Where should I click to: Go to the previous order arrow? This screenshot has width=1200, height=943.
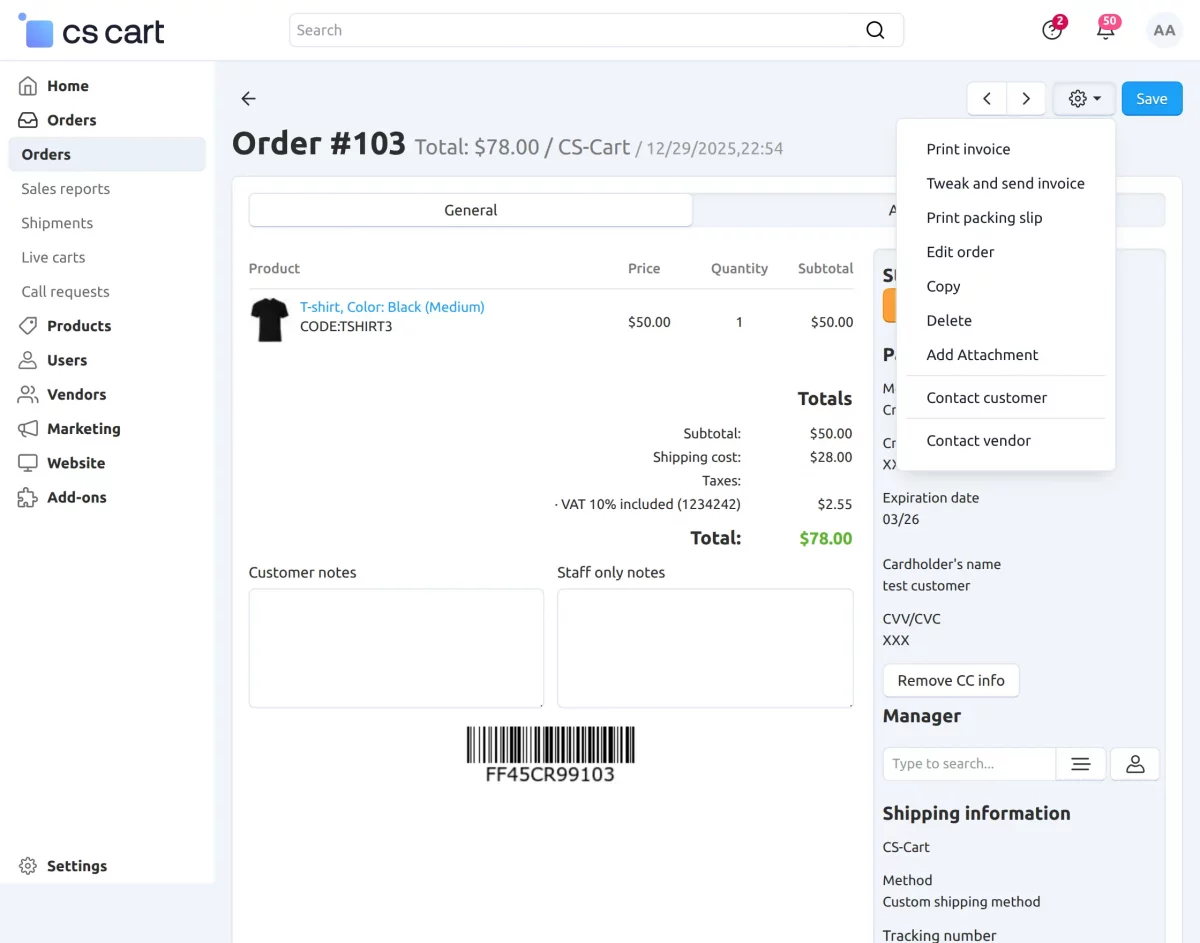(987, 98)
